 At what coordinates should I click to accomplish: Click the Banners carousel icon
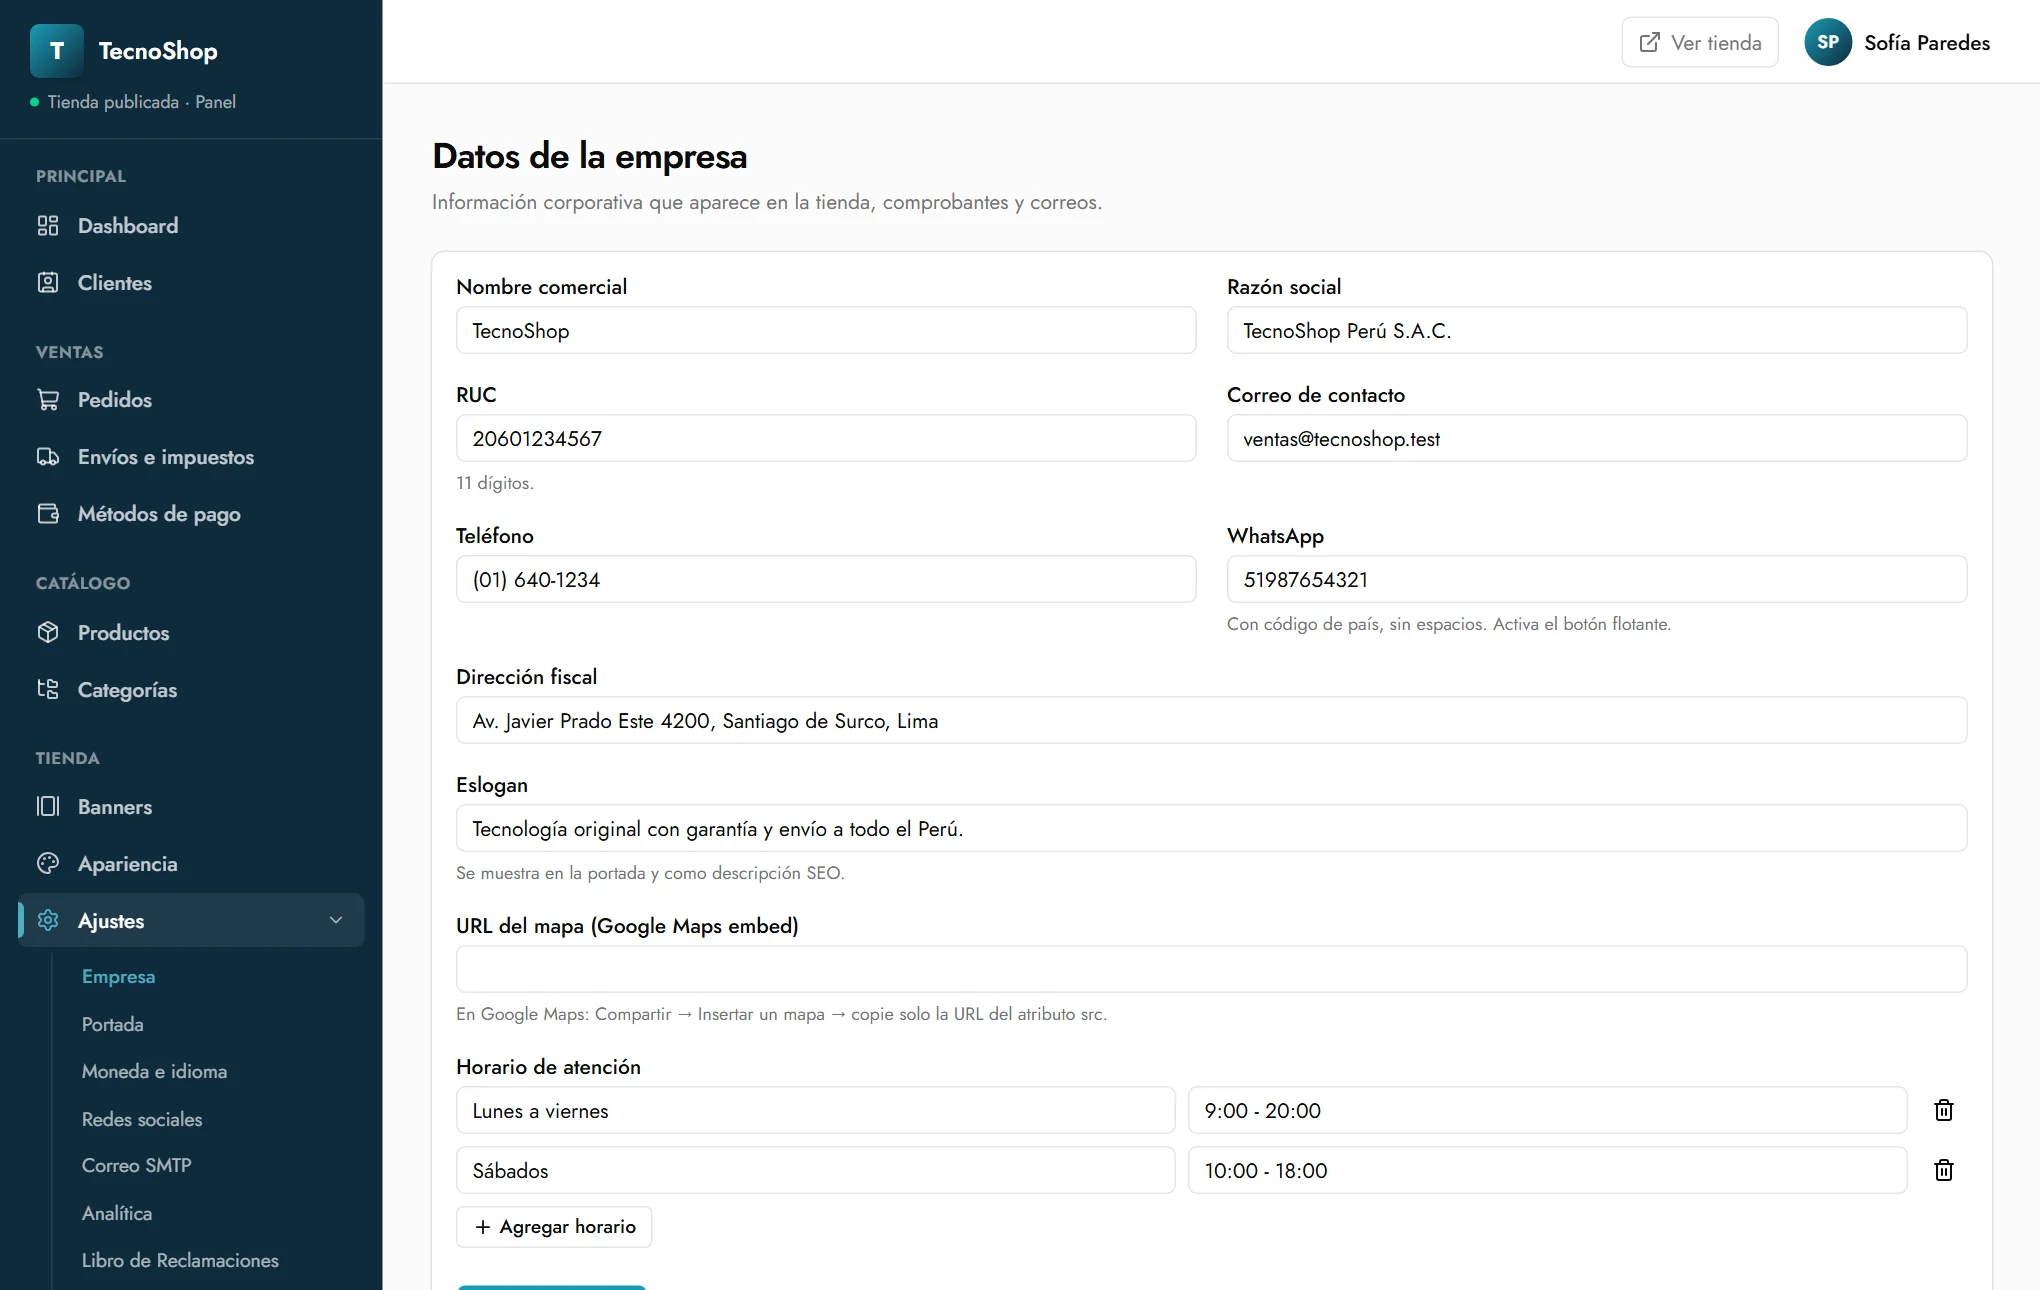[x=48, y=807]
